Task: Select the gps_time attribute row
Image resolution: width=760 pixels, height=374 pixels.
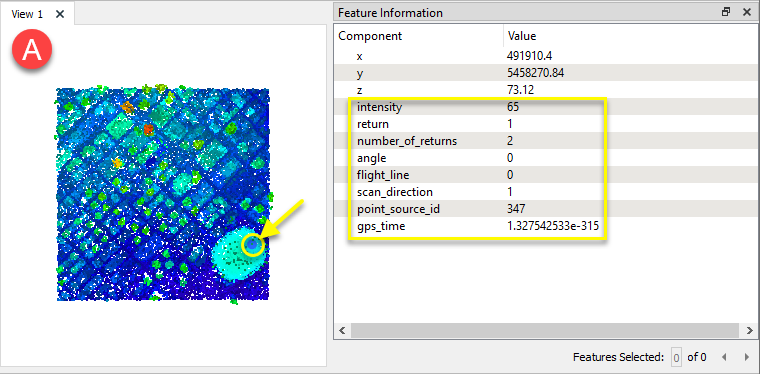Action: [545, 226]
